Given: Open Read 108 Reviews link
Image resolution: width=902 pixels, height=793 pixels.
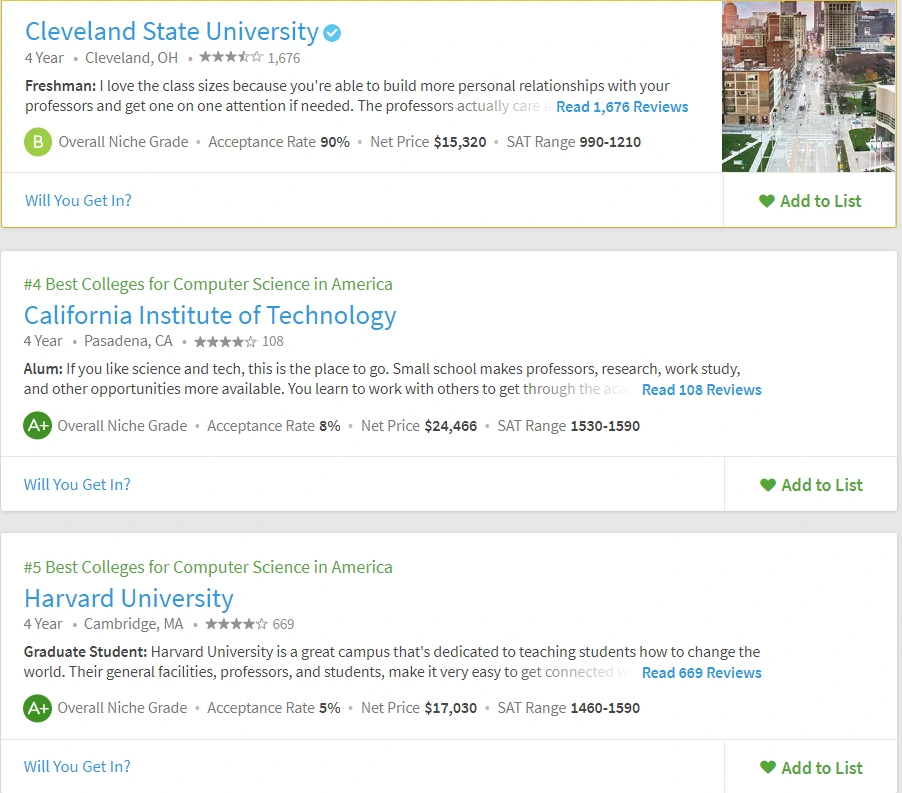Looking at the screenshot, I should 701,390.
